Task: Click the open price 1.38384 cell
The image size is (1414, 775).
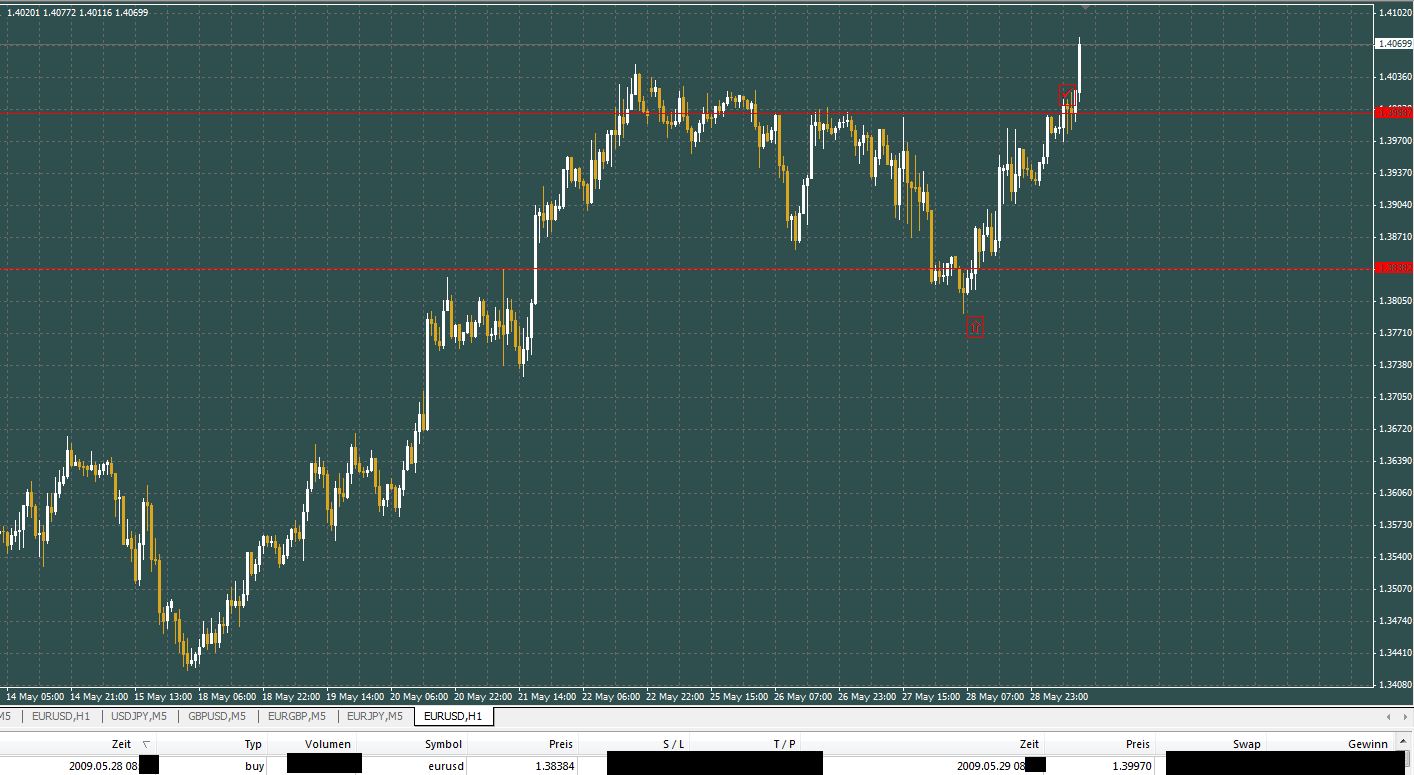Action: tap(554, 766)
